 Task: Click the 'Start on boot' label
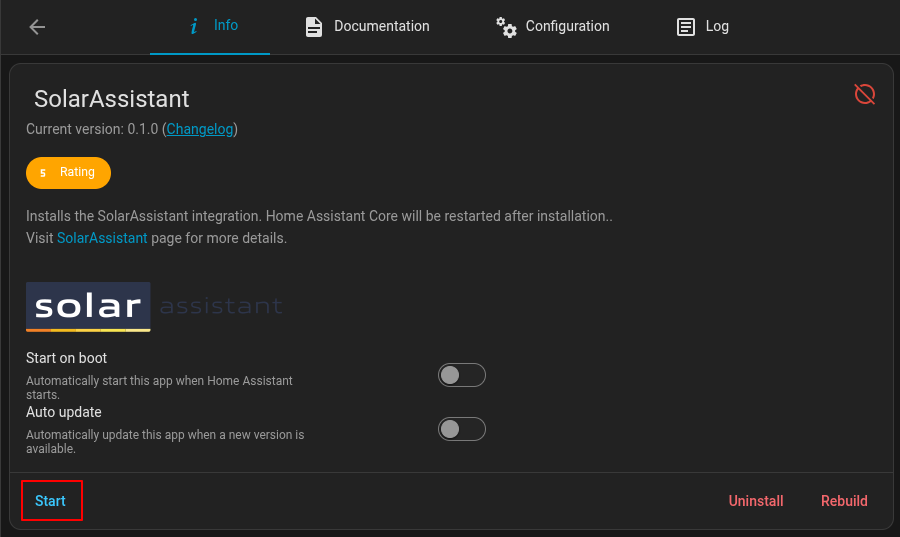click(x=67, y=358)
